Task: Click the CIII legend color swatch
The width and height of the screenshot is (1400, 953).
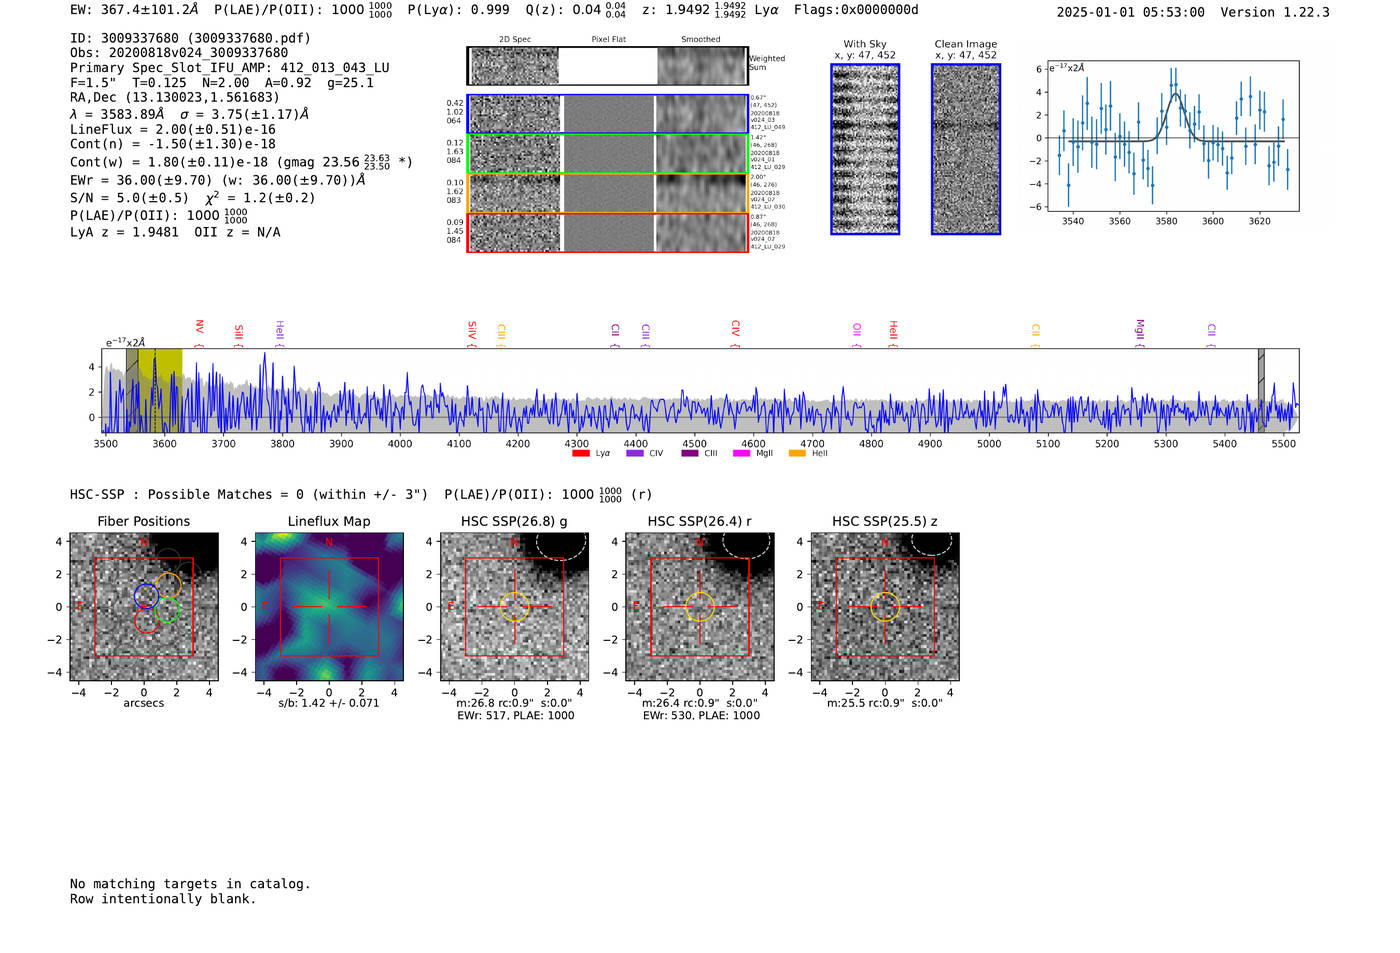Action: pyautogui.click(x=690, y=454)
